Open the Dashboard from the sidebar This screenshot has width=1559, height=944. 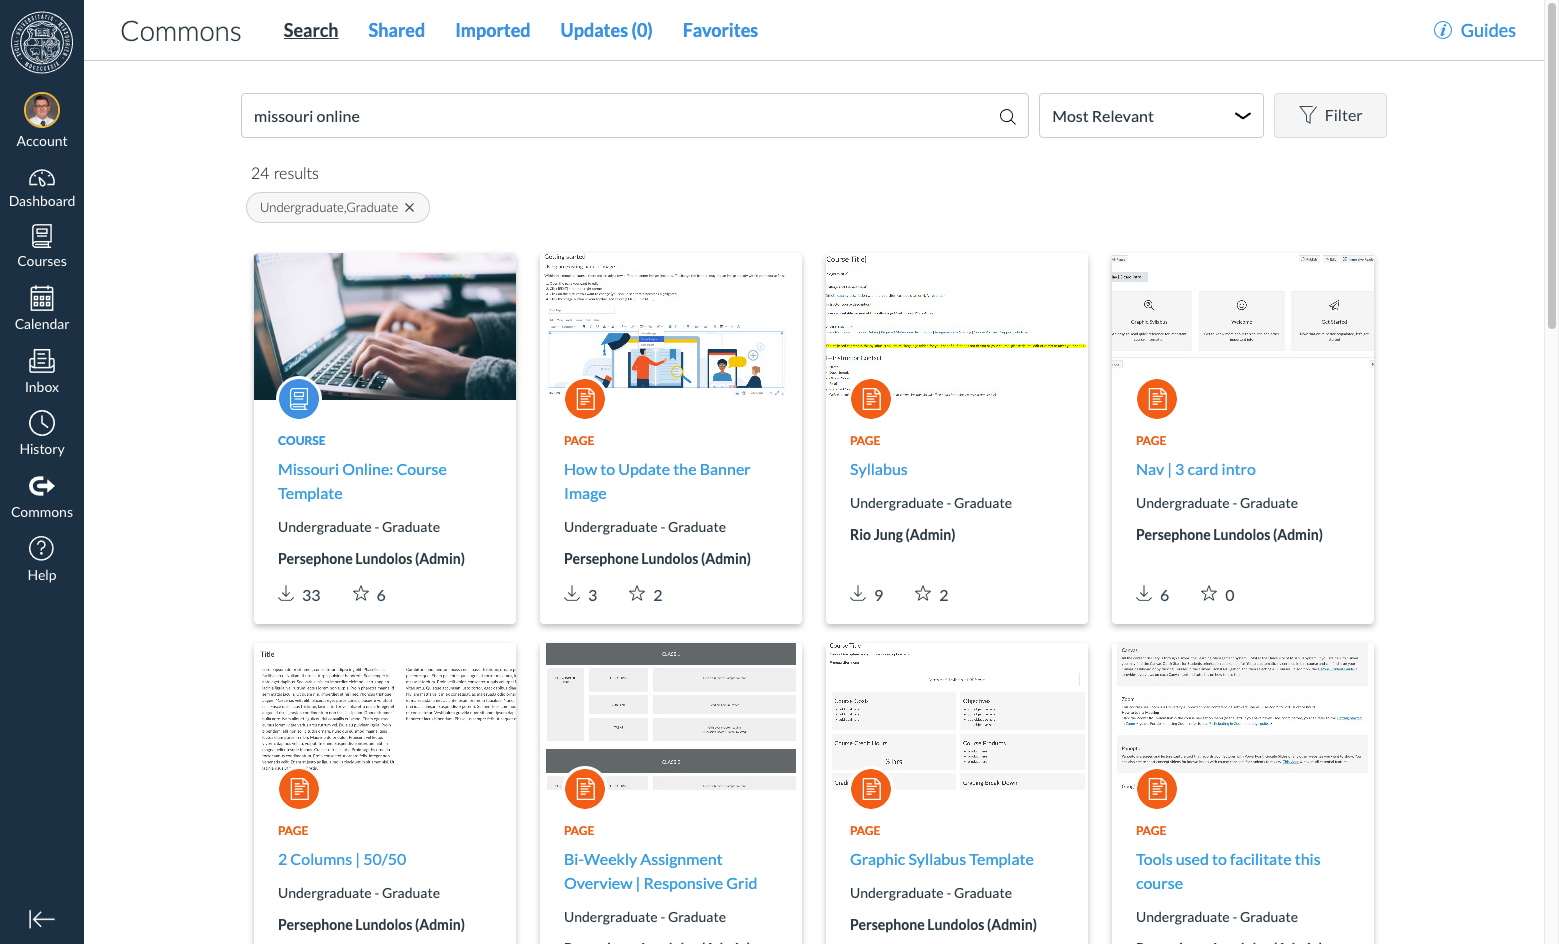pyautogui.click(x=42, y=188)
